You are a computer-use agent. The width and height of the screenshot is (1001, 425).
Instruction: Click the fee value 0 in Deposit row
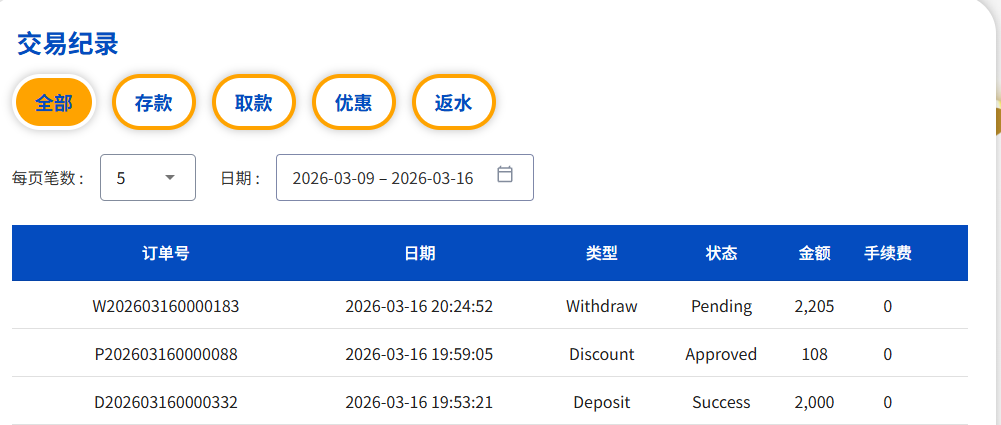click(888, 403)
